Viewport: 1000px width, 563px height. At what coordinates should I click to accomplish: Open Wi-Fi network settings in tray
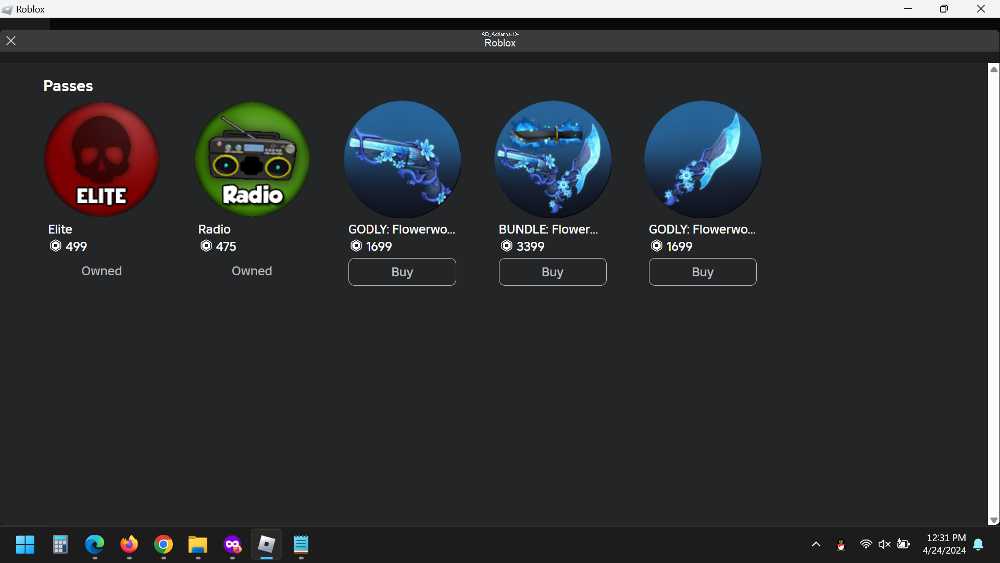pos(865,545)
